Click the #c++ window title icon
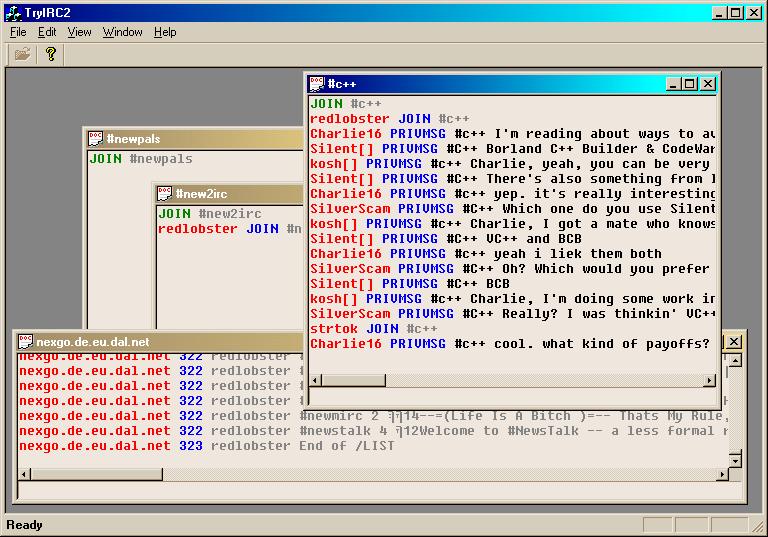Image resolution: width=768 pixels, height=537 pixels. click(x=316, y=84)
